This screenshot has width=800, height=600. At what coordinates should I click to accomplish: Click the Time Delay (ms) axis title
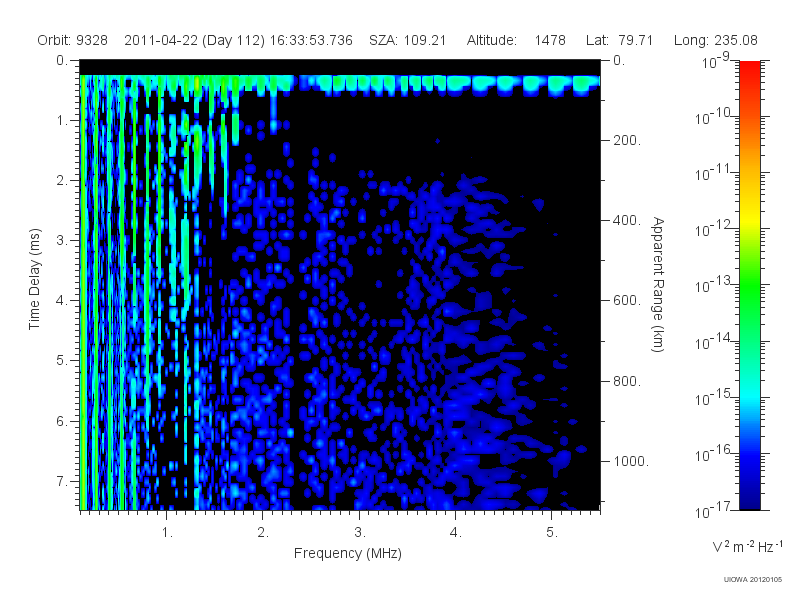click(x=34, y=279)
